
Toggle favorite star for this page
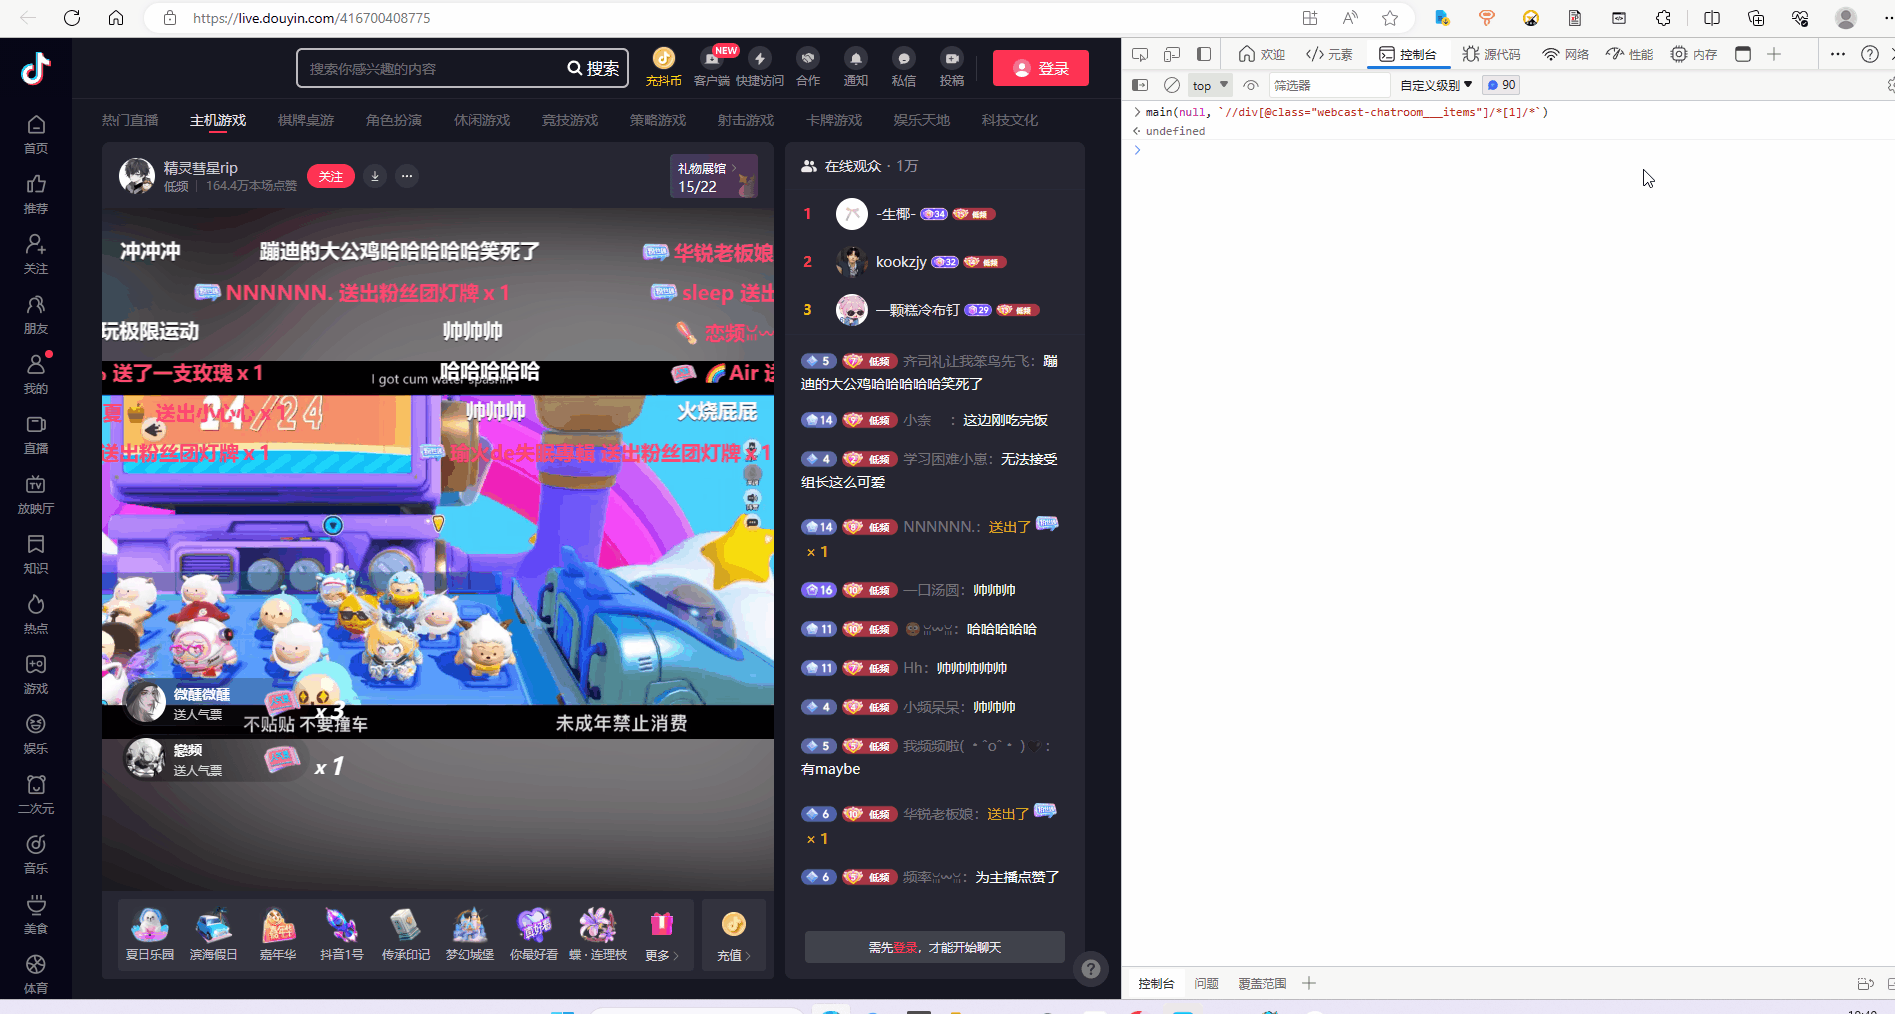point(1390,18)
